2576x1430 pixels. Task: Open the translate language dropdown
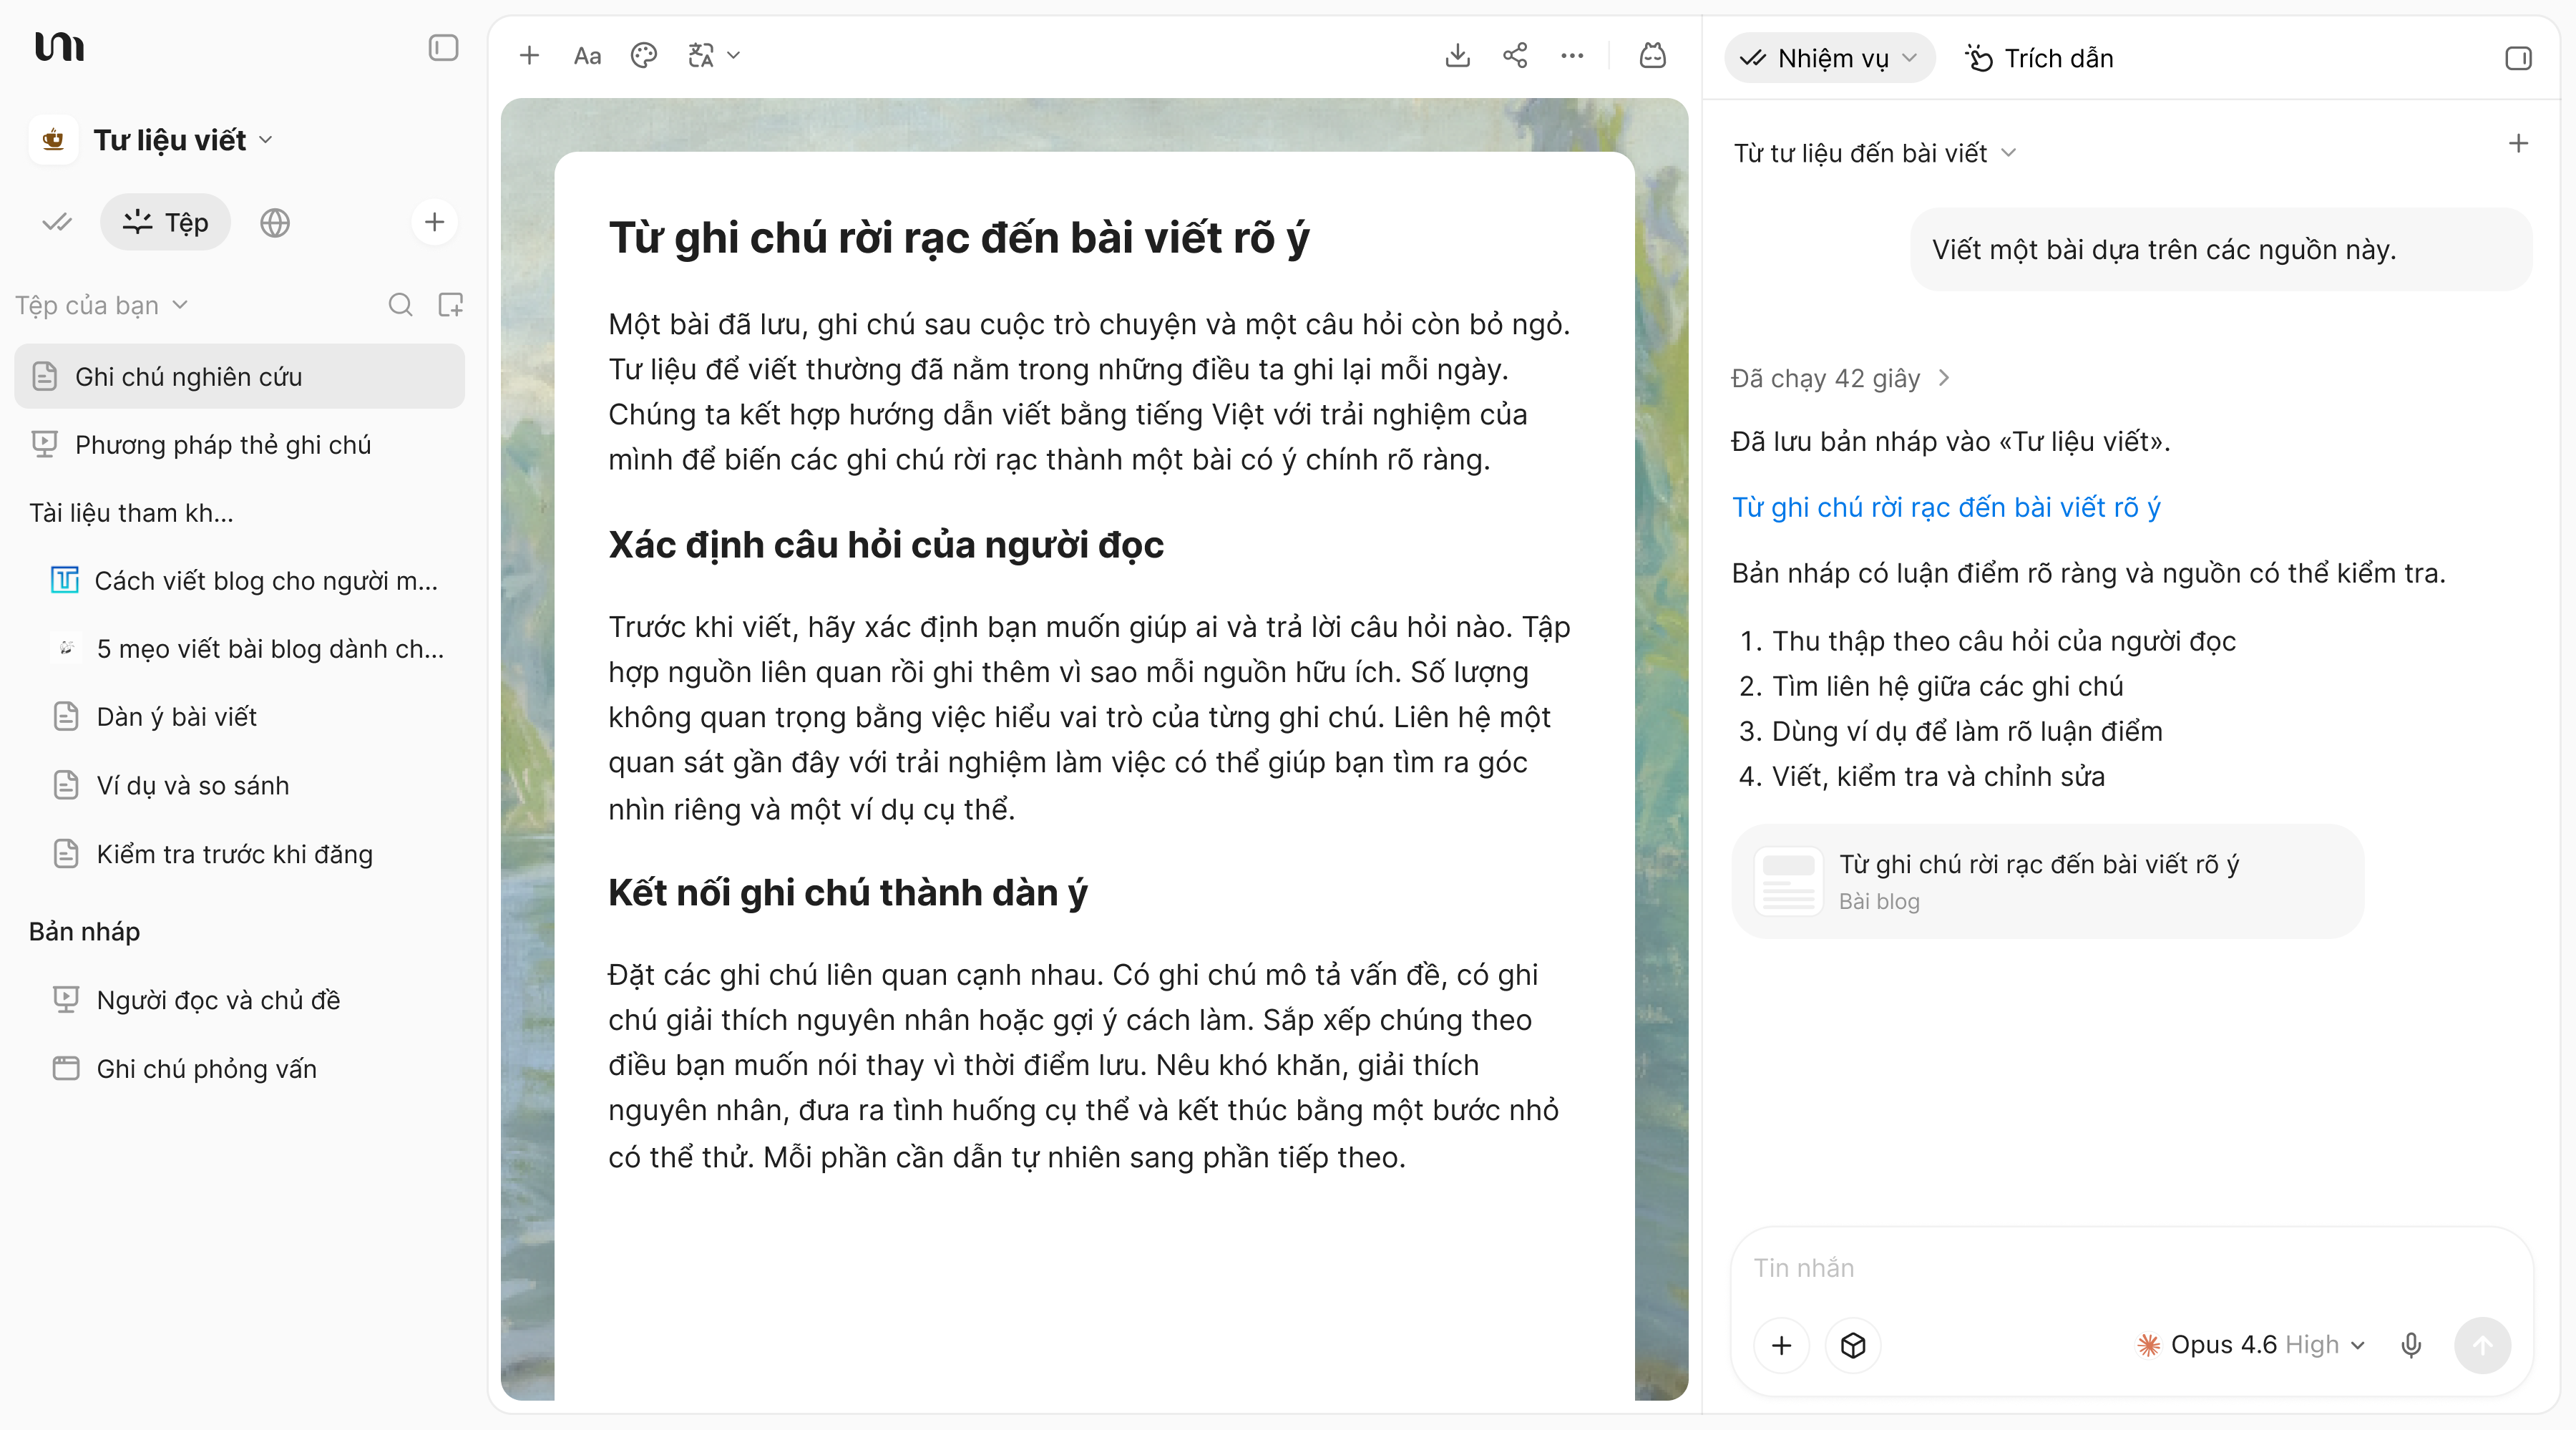714,56
